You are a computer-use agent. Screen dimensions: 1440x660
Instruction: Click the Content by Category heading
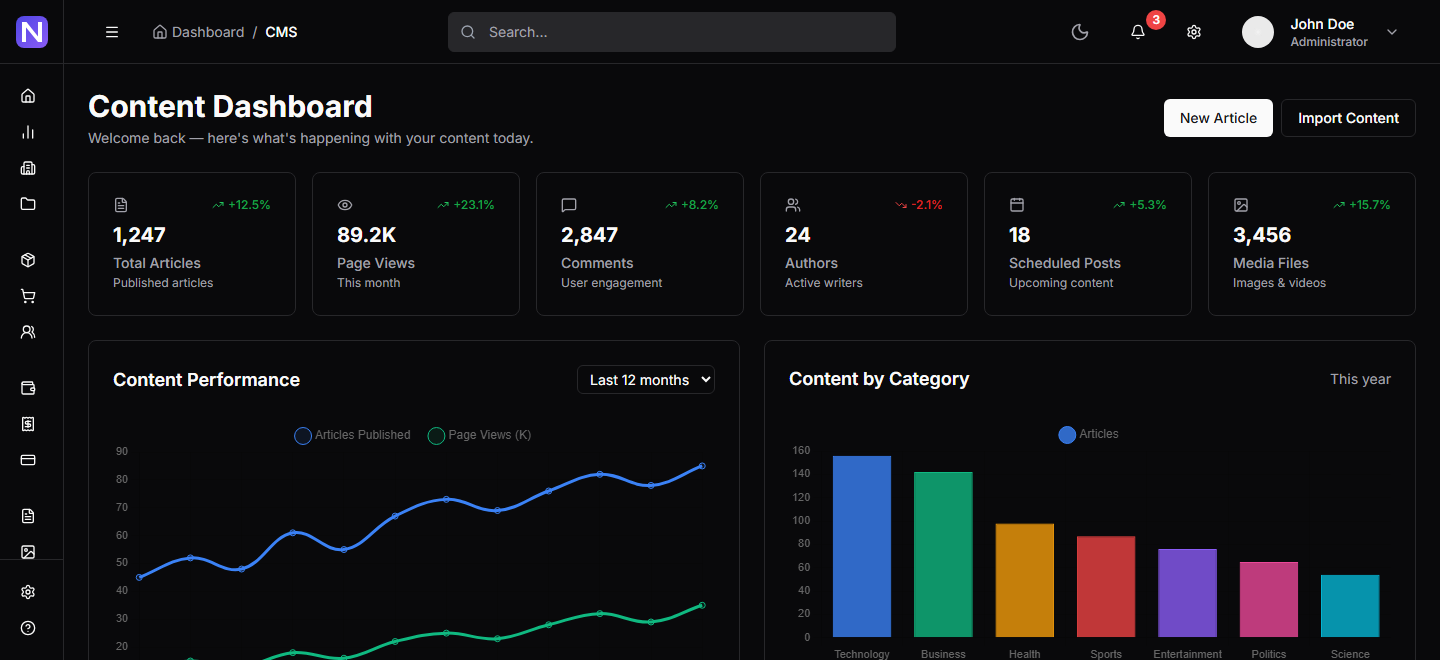pyautogui.click(x=879, y=379)
